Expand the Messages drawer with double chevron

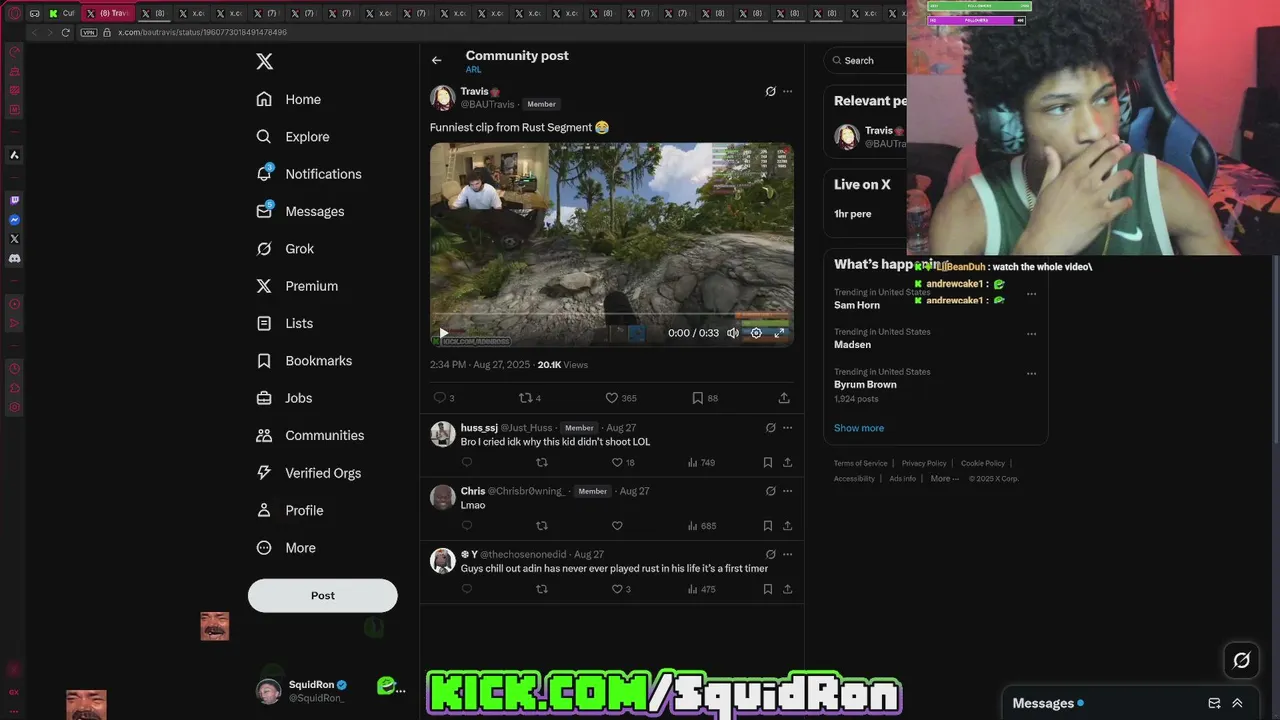pyautogui.click(x=1237, y=703)
